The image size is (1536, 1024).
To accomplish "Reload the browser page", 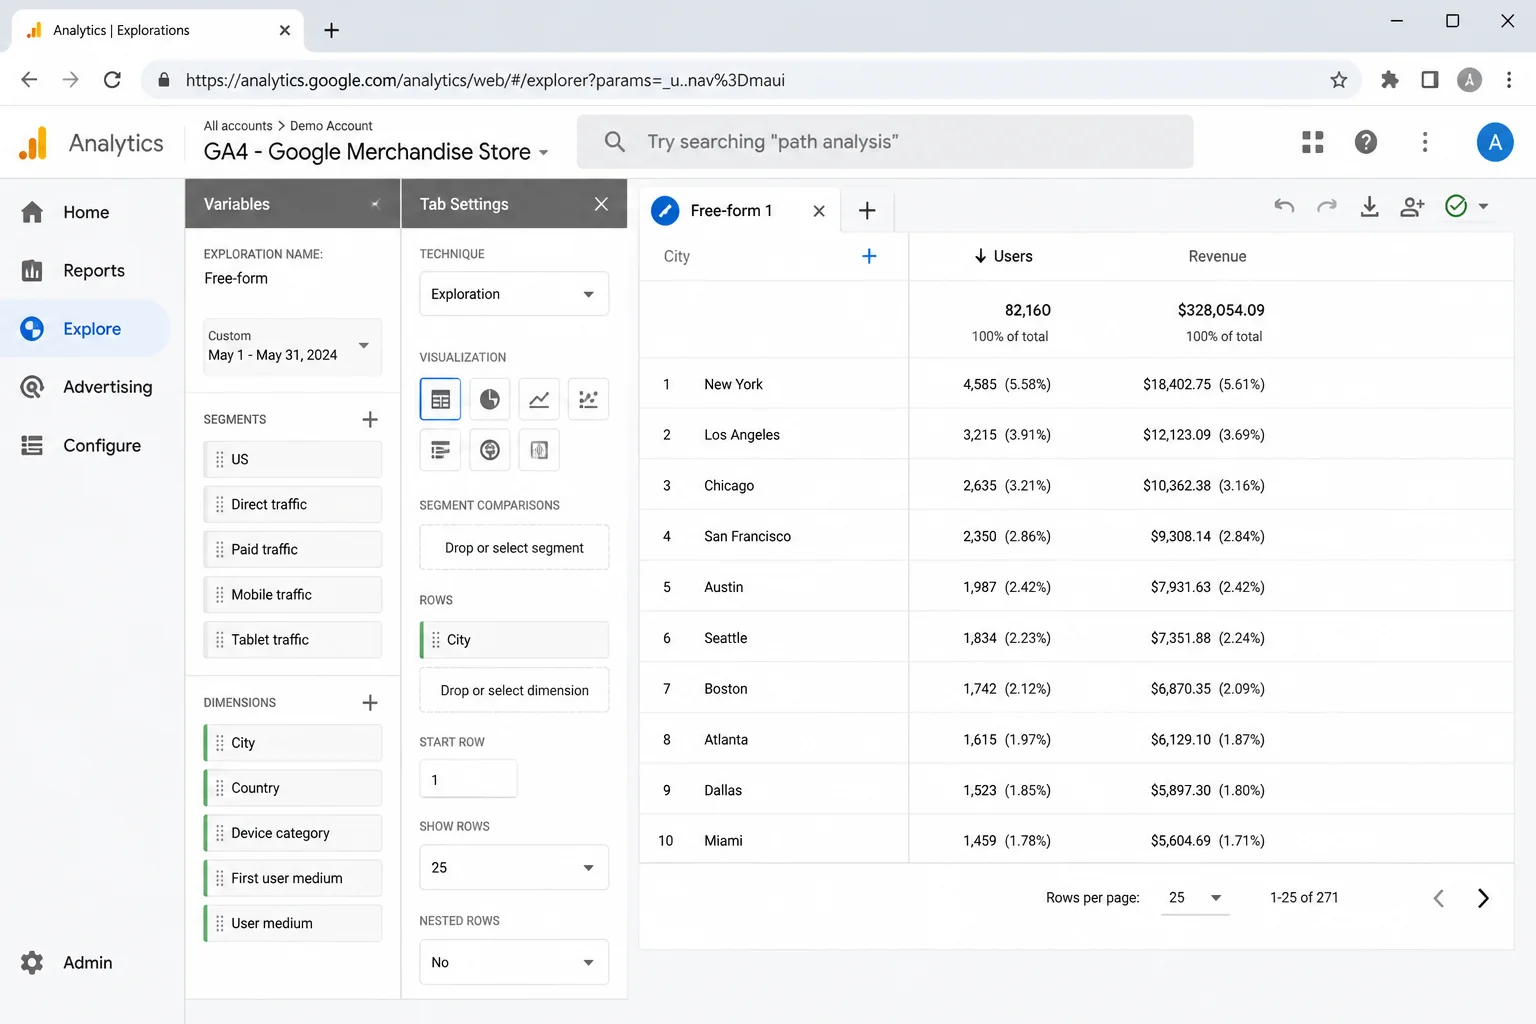I will (x=112, y=80).
